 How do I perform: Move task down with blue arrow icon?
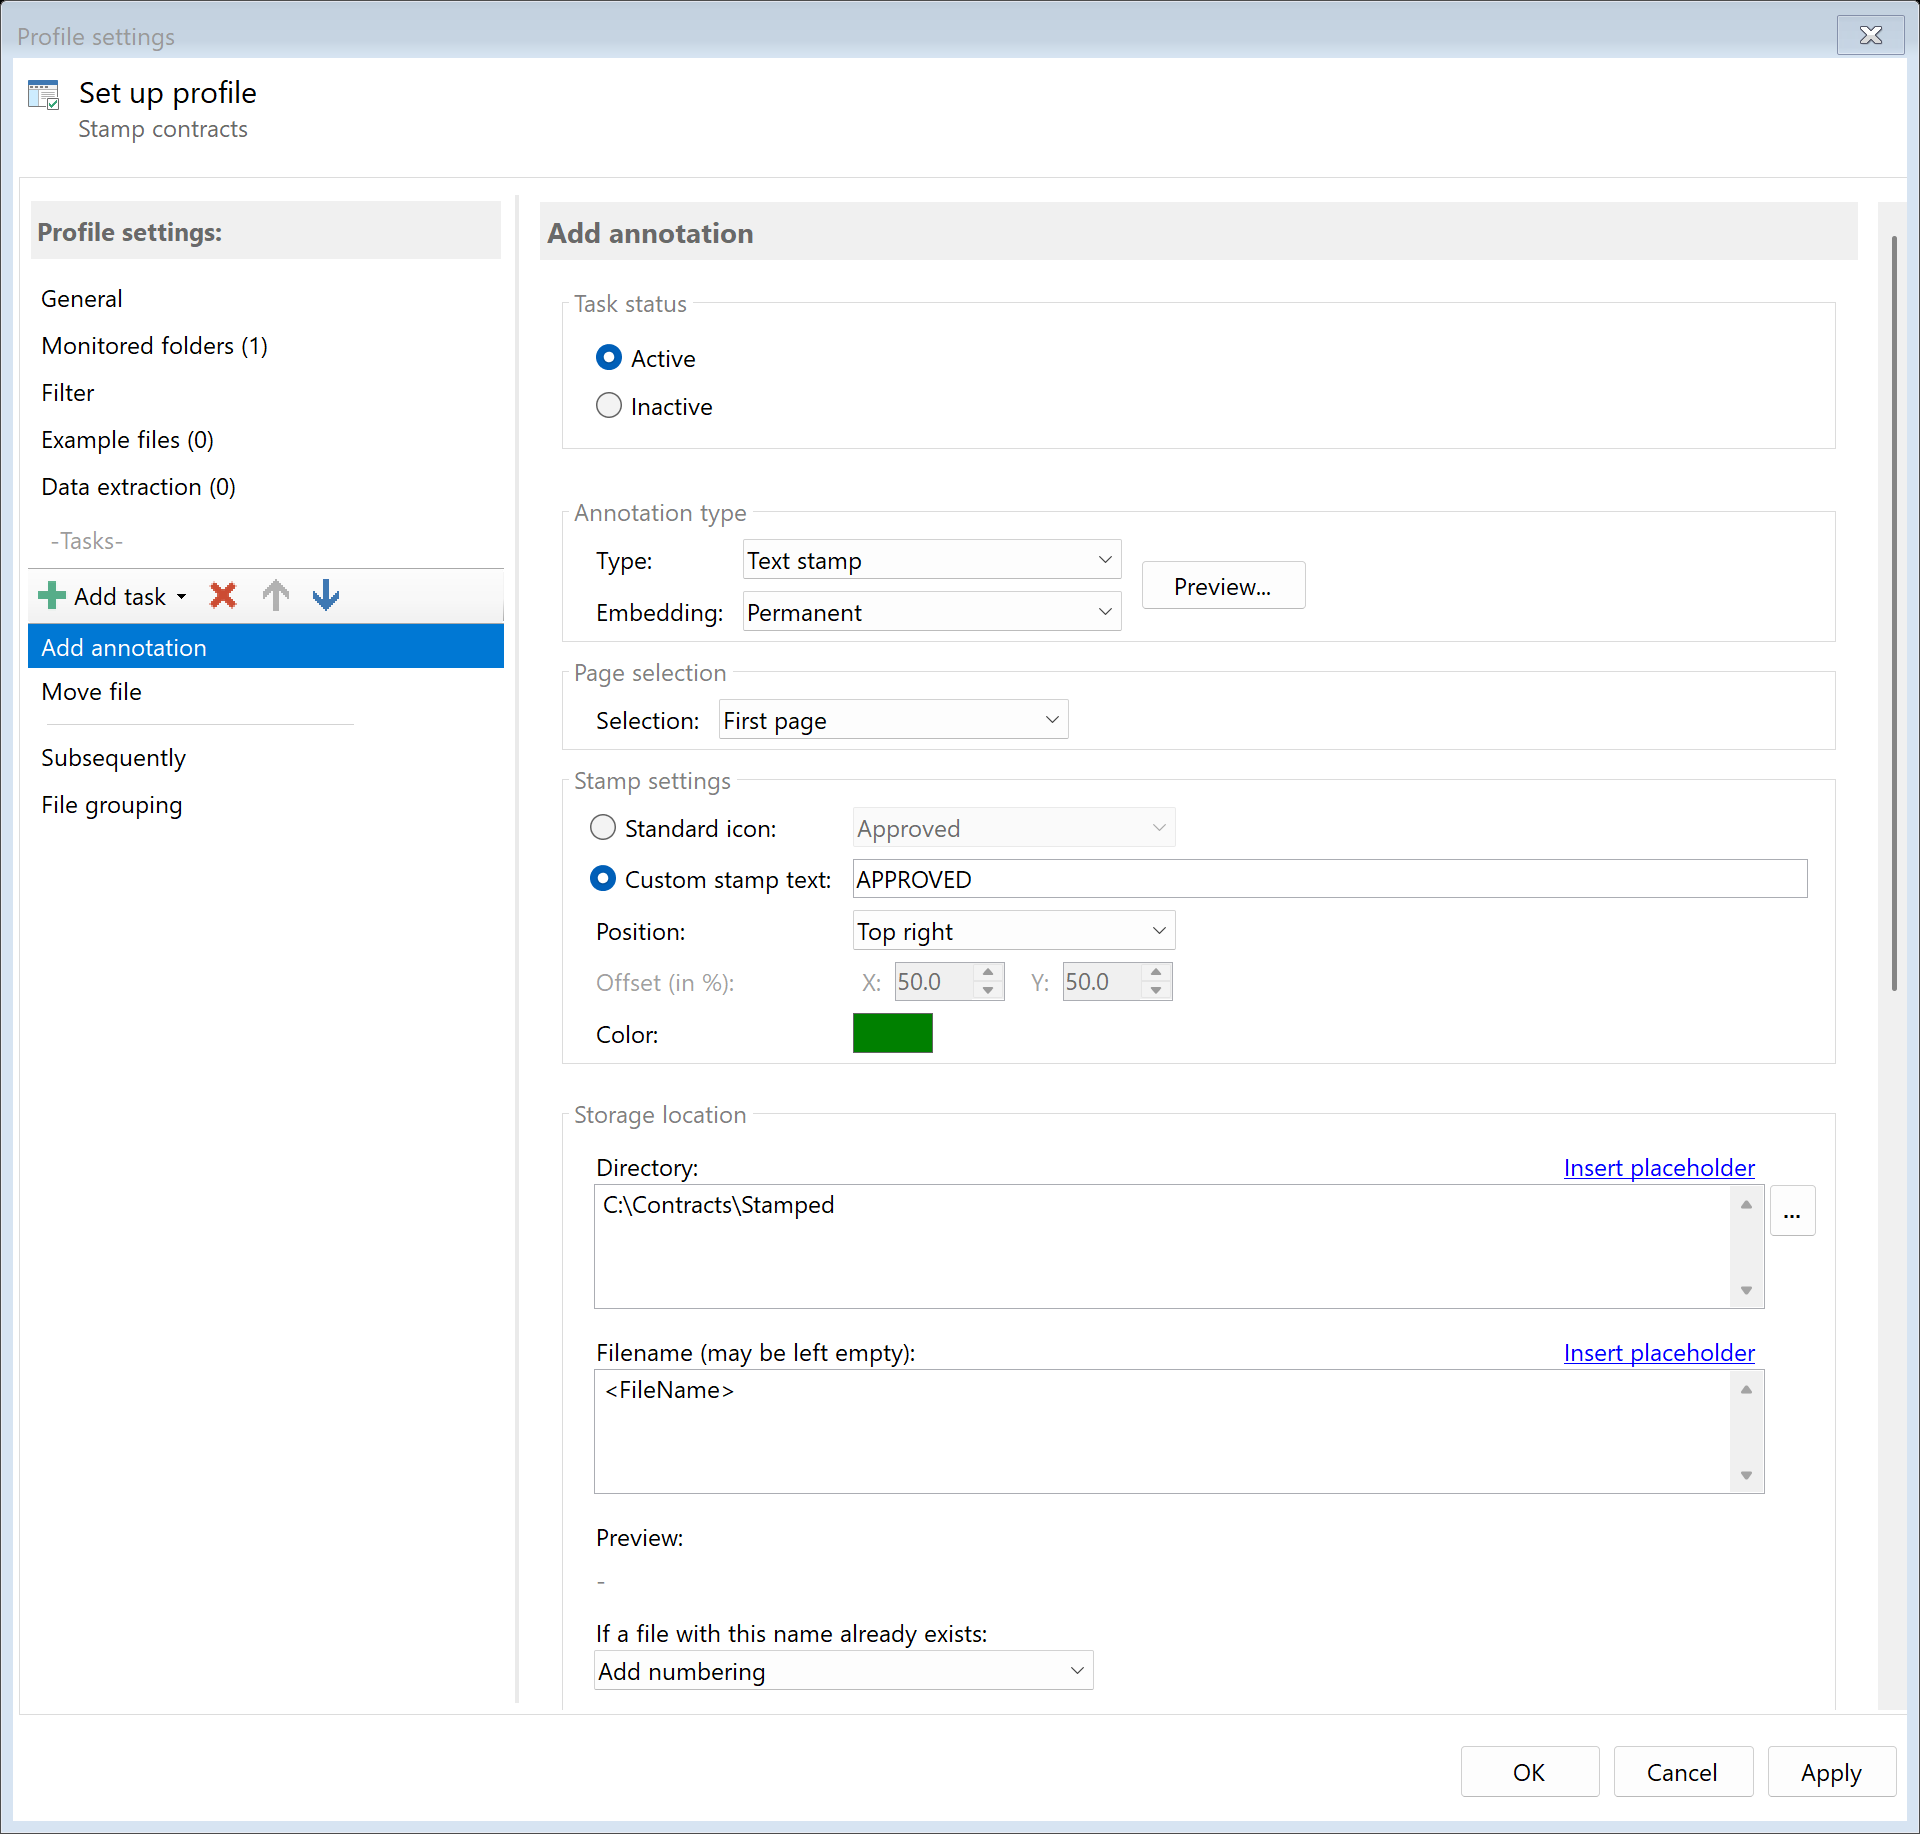coord(326,596)
